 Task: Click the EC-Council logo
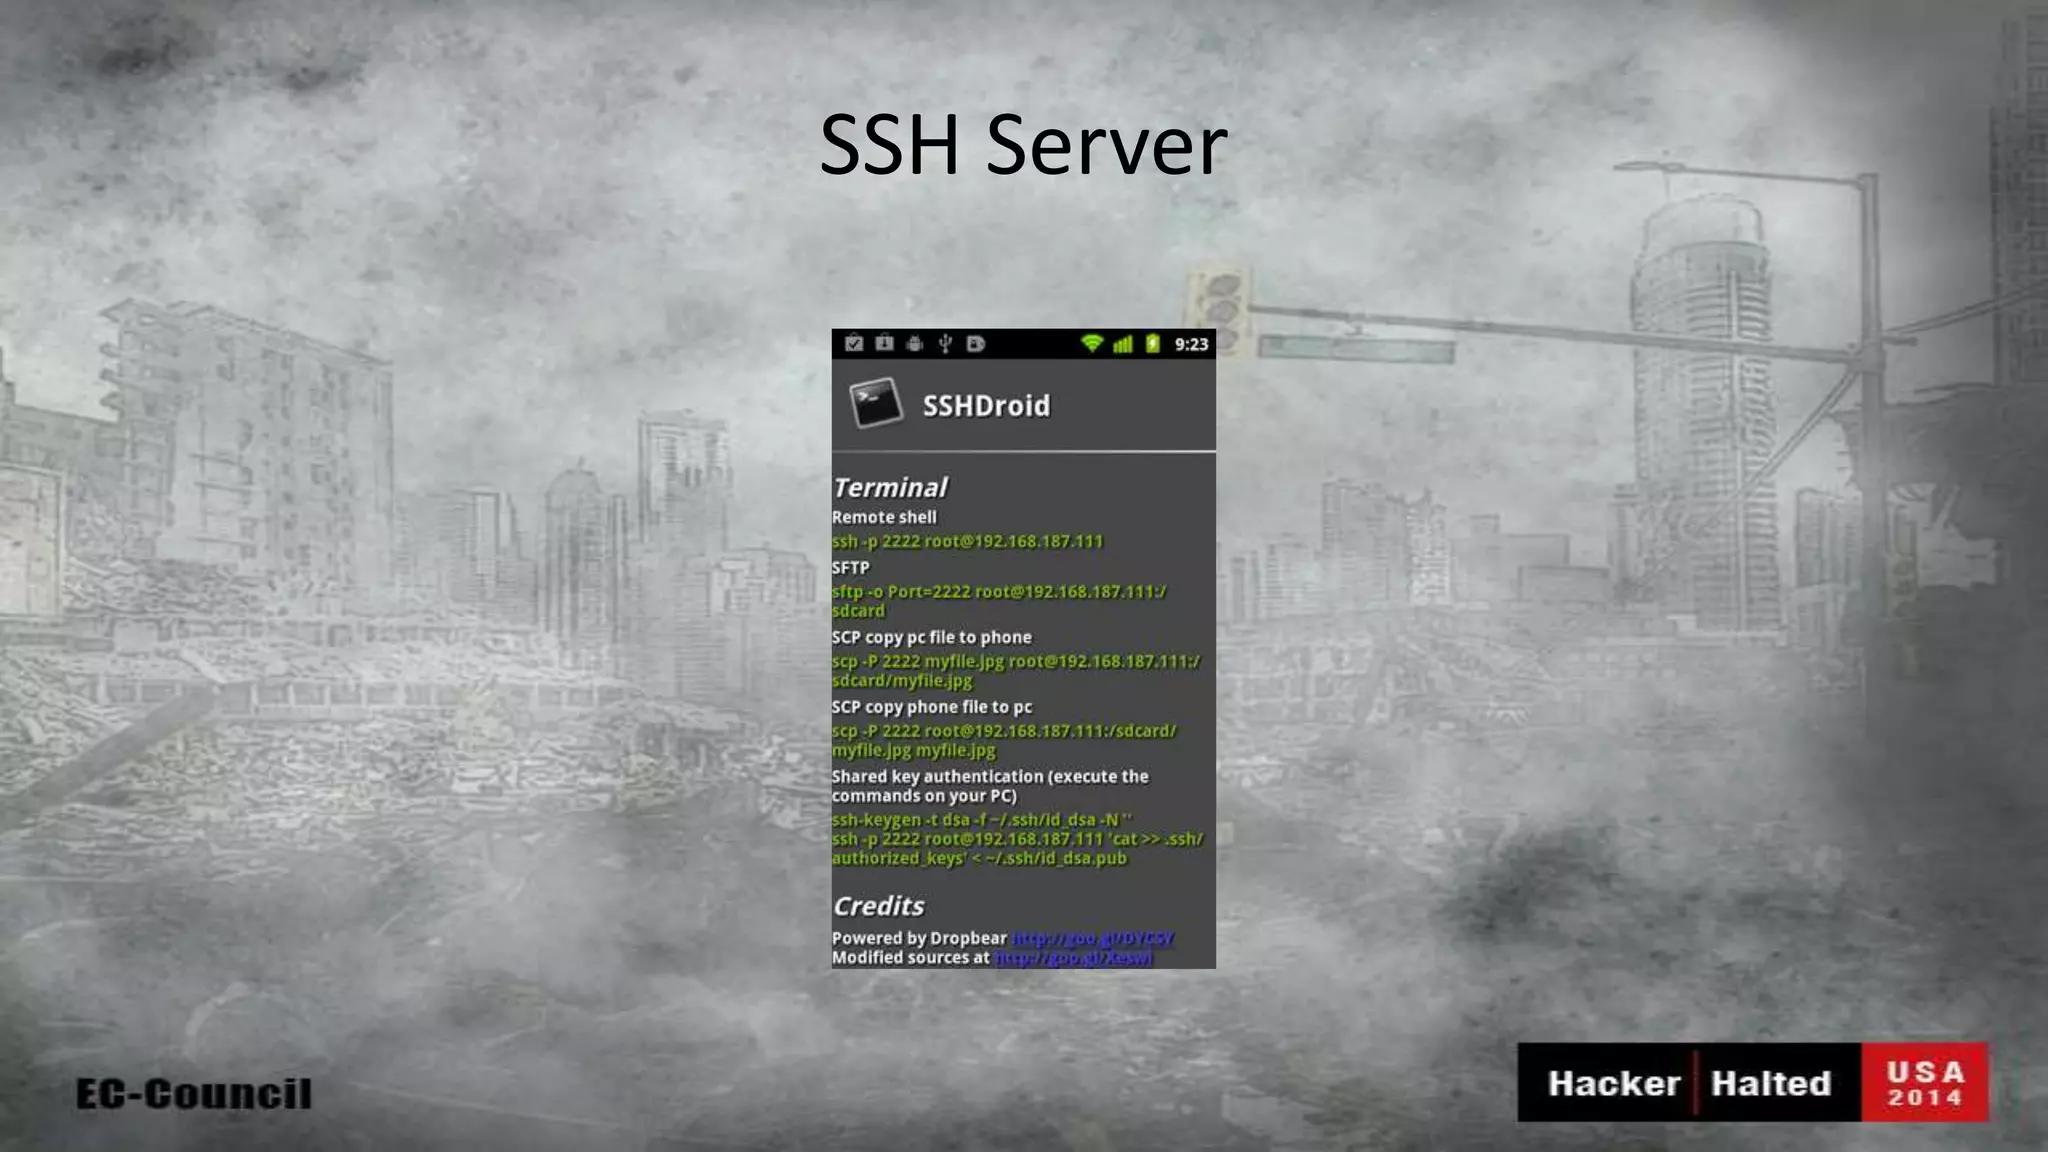(194, 1094)
